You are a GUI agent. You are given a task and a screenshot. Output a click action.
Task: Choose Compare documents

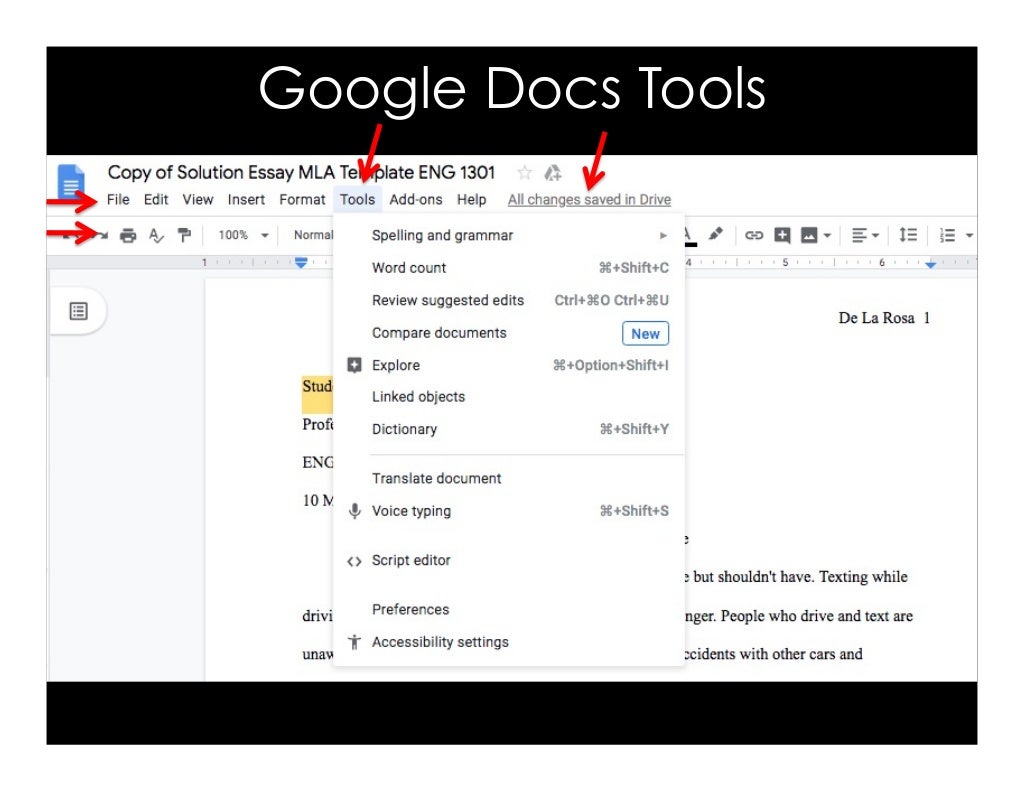point(509,333)
